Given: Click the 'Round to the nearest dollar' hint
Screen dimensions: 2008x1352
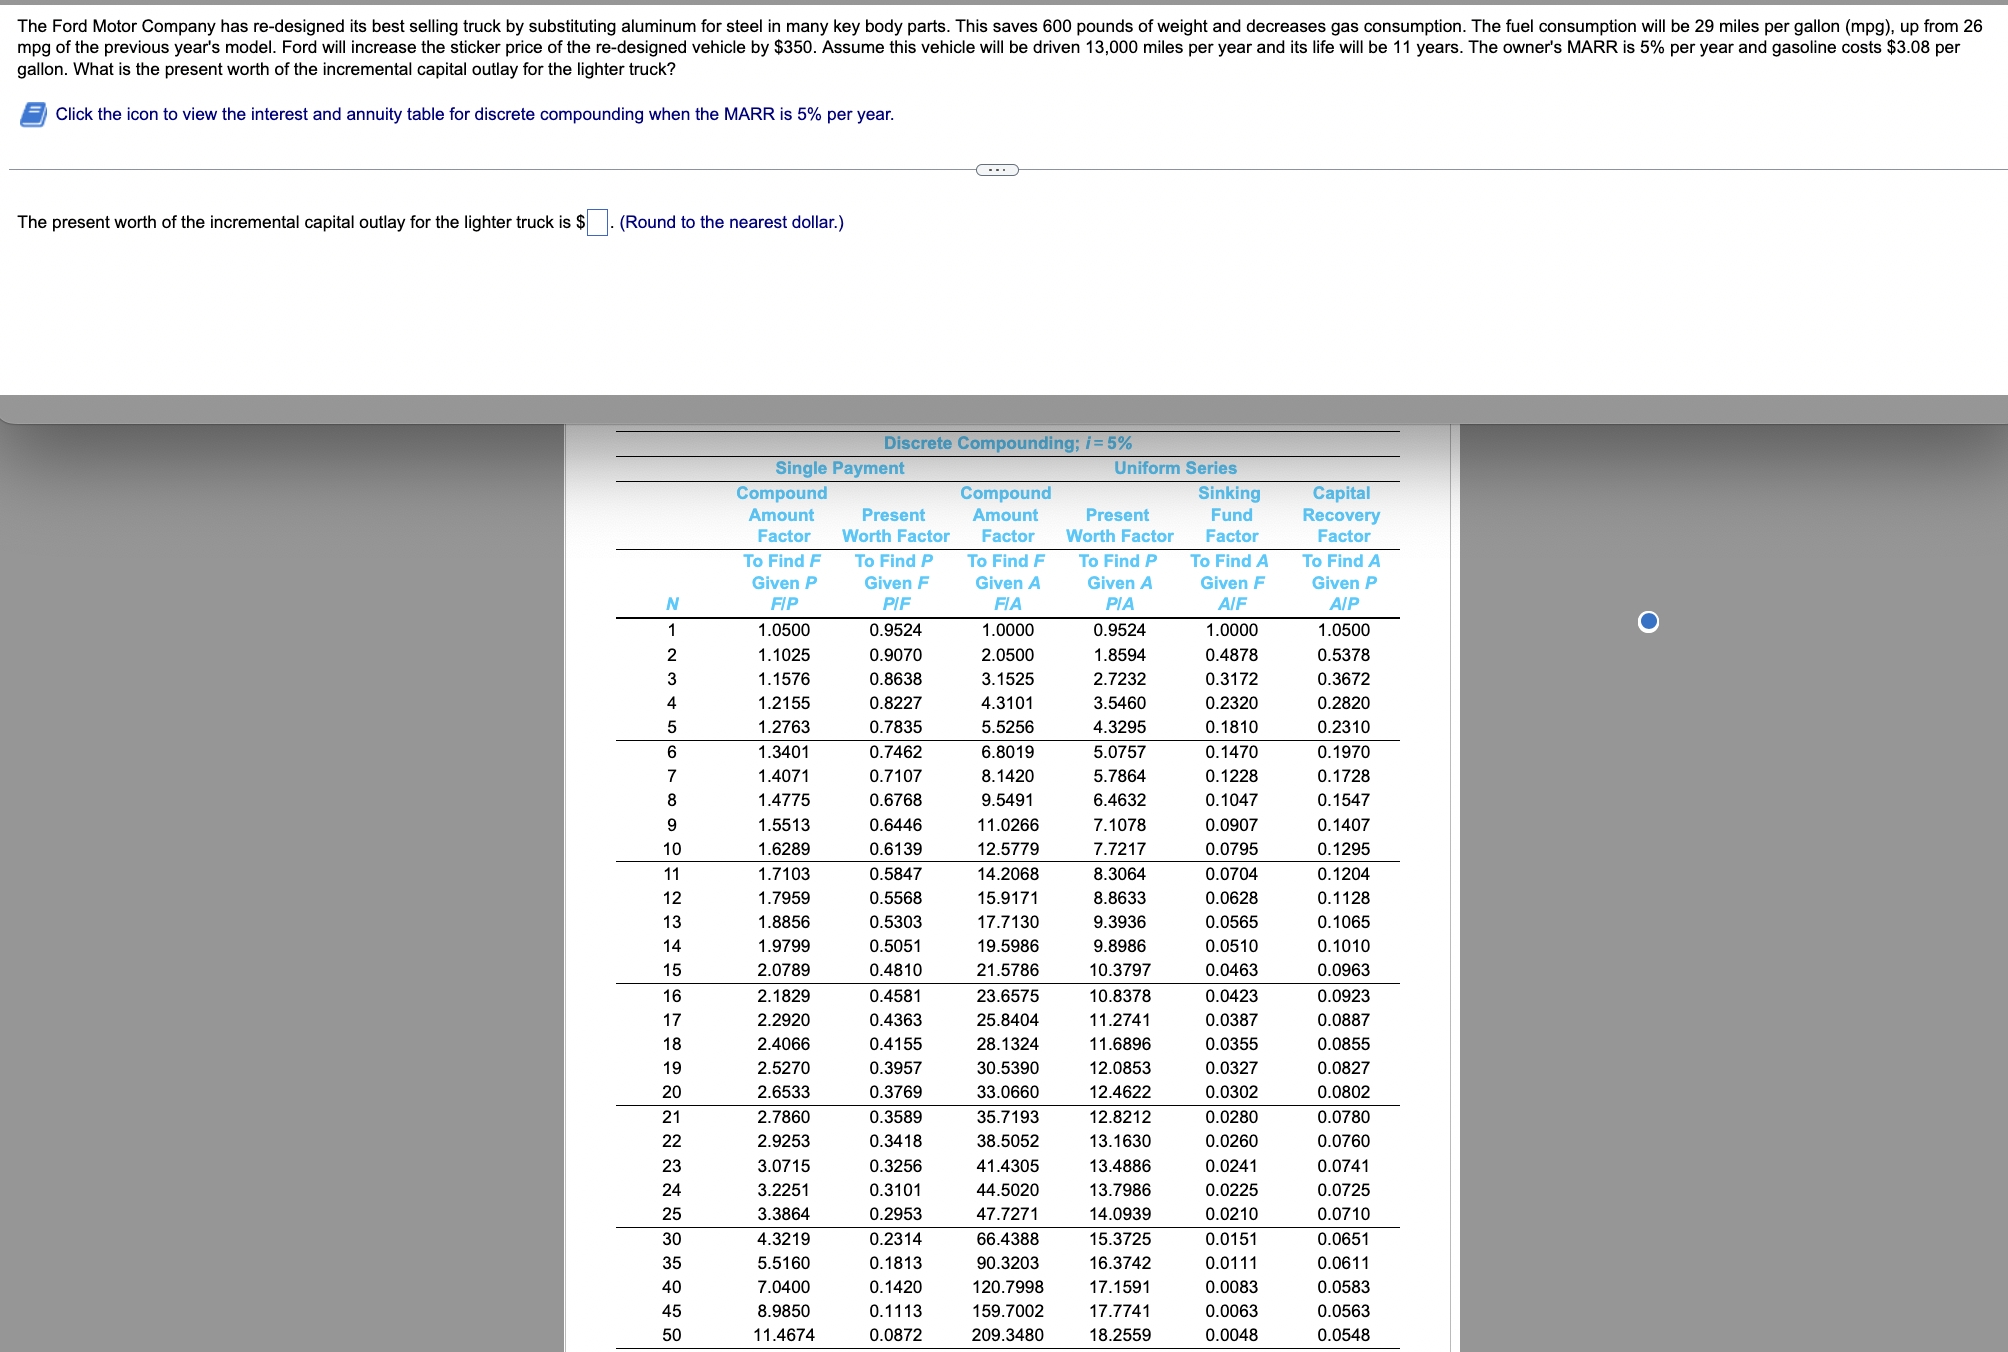Looking at the screenshot, I should point(731,222).
